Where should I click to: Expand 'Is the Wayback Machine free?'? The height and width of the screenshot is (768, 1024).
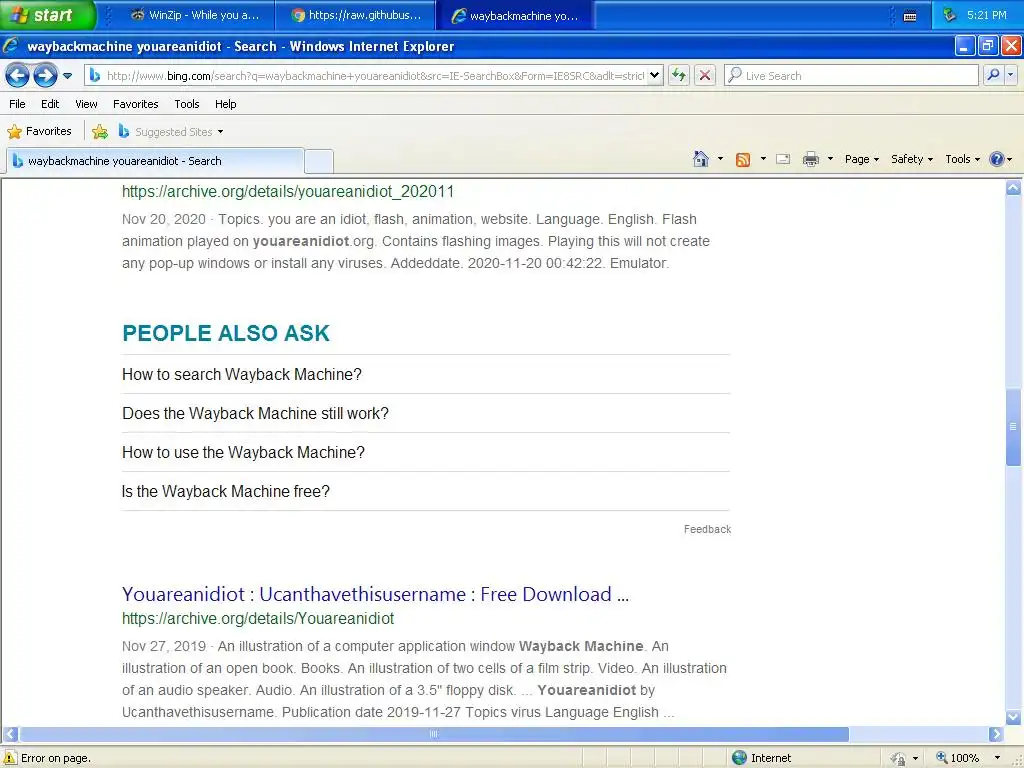(425, 491)
